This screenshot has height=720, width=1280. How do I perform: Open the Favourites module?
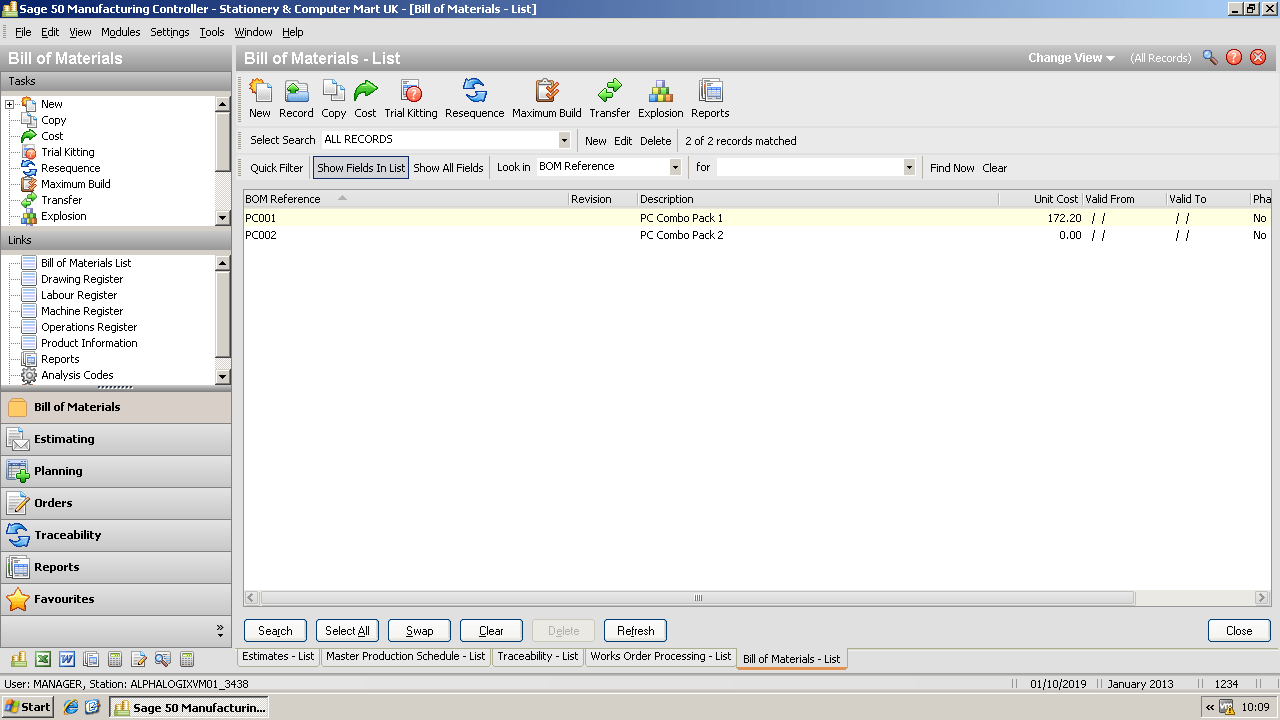[x=115, y=599]
